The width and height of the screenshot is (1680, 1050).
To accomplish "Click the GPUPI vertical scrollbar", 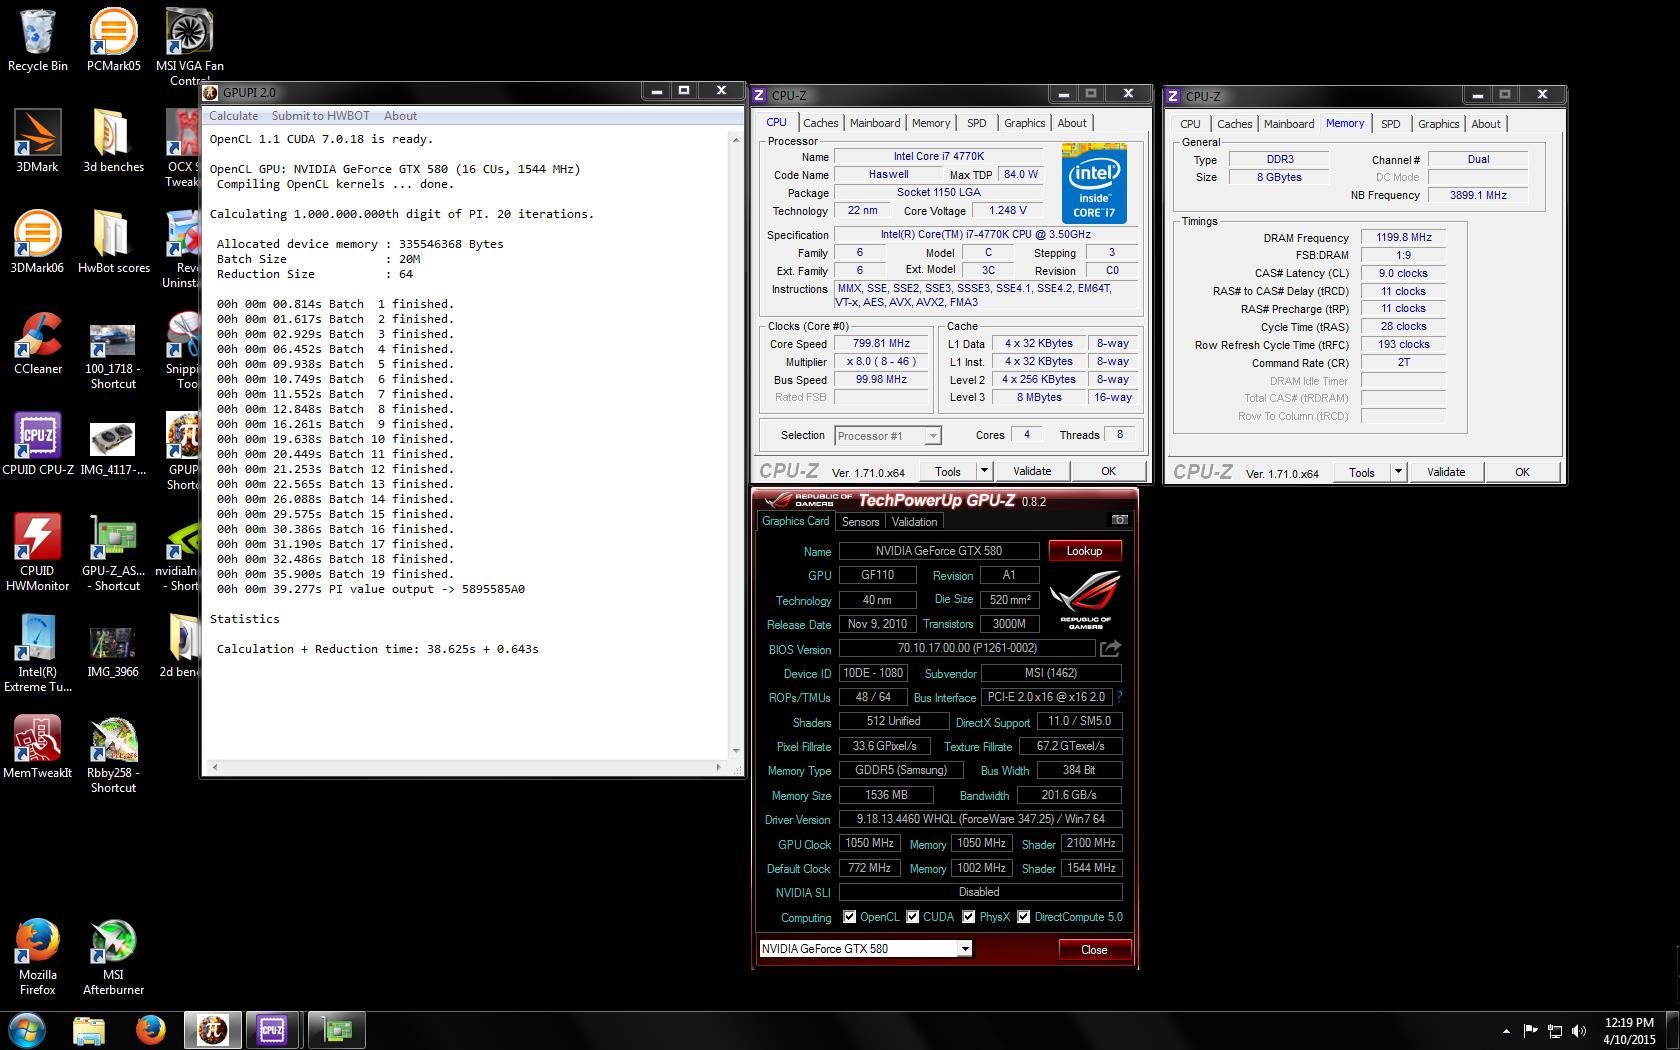I will click(736, 443).
